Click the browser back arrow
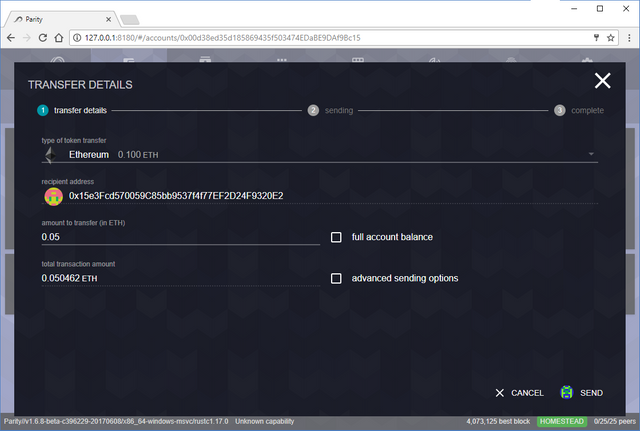This screenshot has height=431, width=640. [11, 38]
